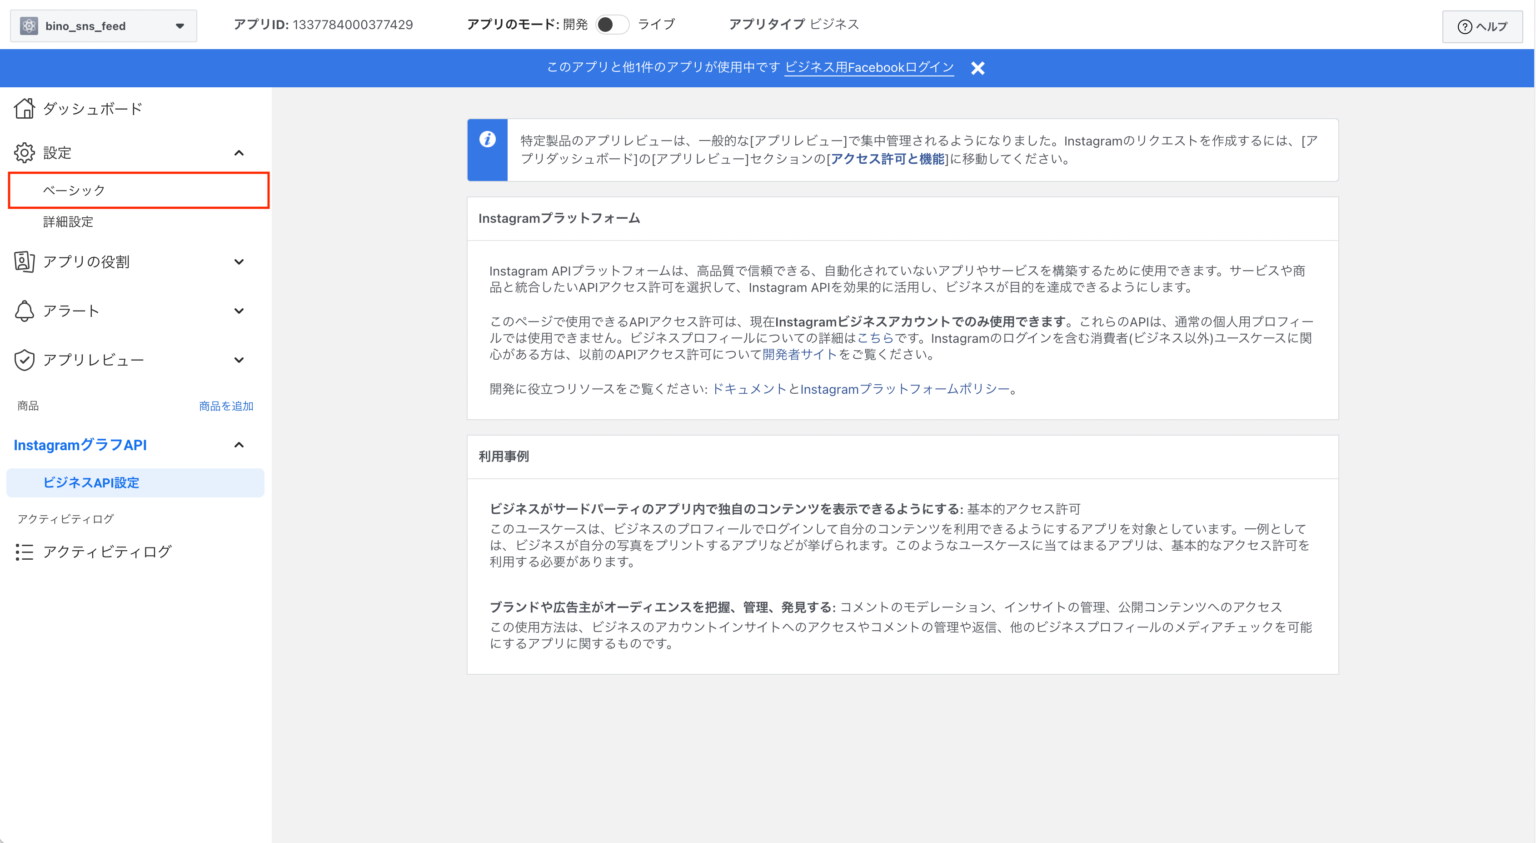
Task: Open the 詳細設定 settings page
Action: pyautogui.click(x=67, y=221)
